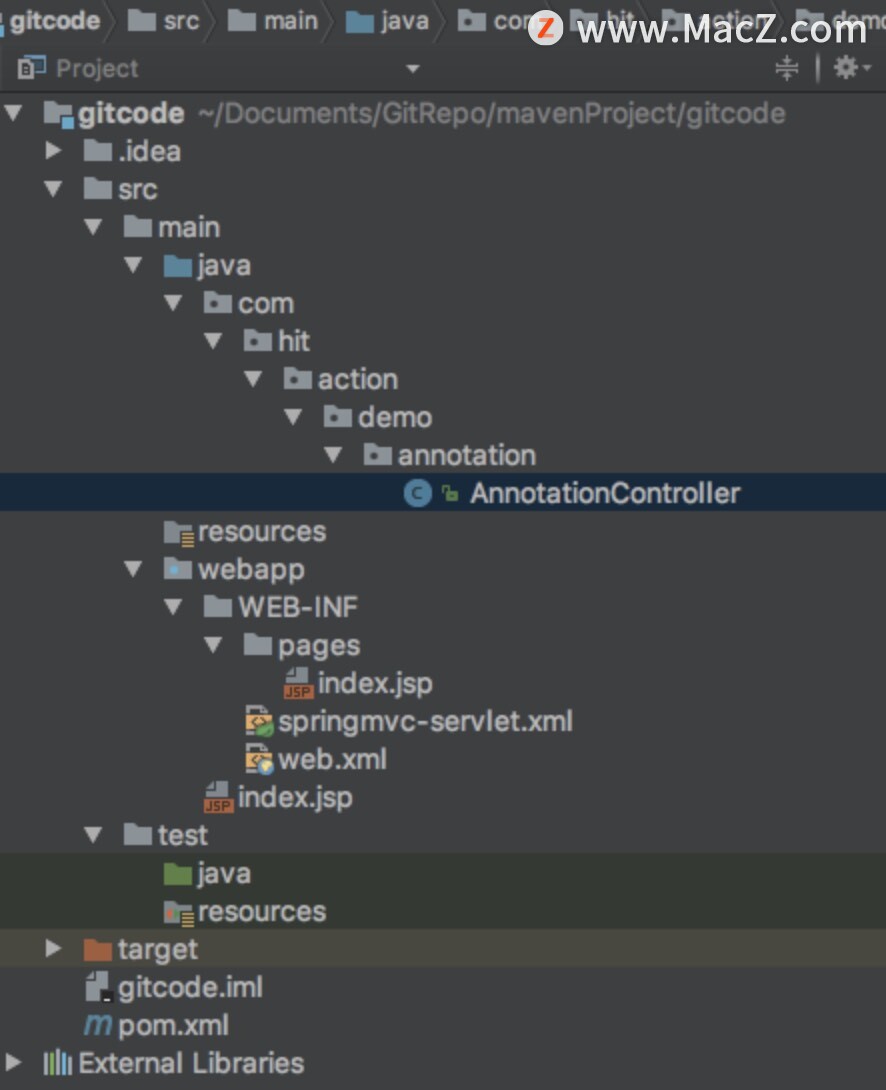Click the blue java source root icon
Screen dimensions: 886x1090
coord(178,265)
